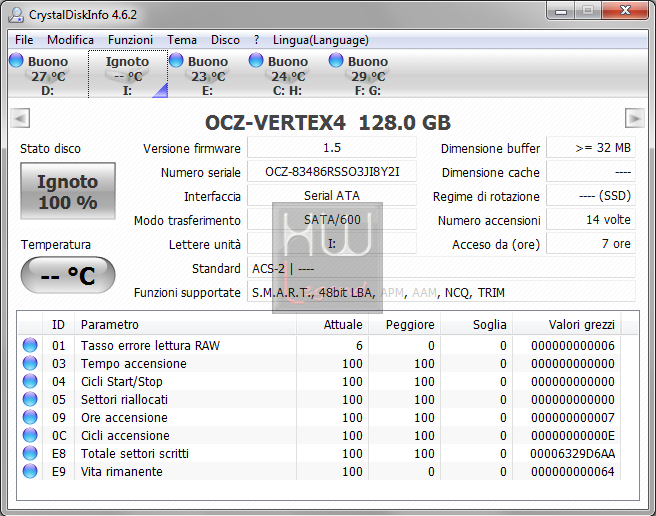This screenshot has width=656, height=516.
Task: Click the Temperatura label
Action: 56,244
